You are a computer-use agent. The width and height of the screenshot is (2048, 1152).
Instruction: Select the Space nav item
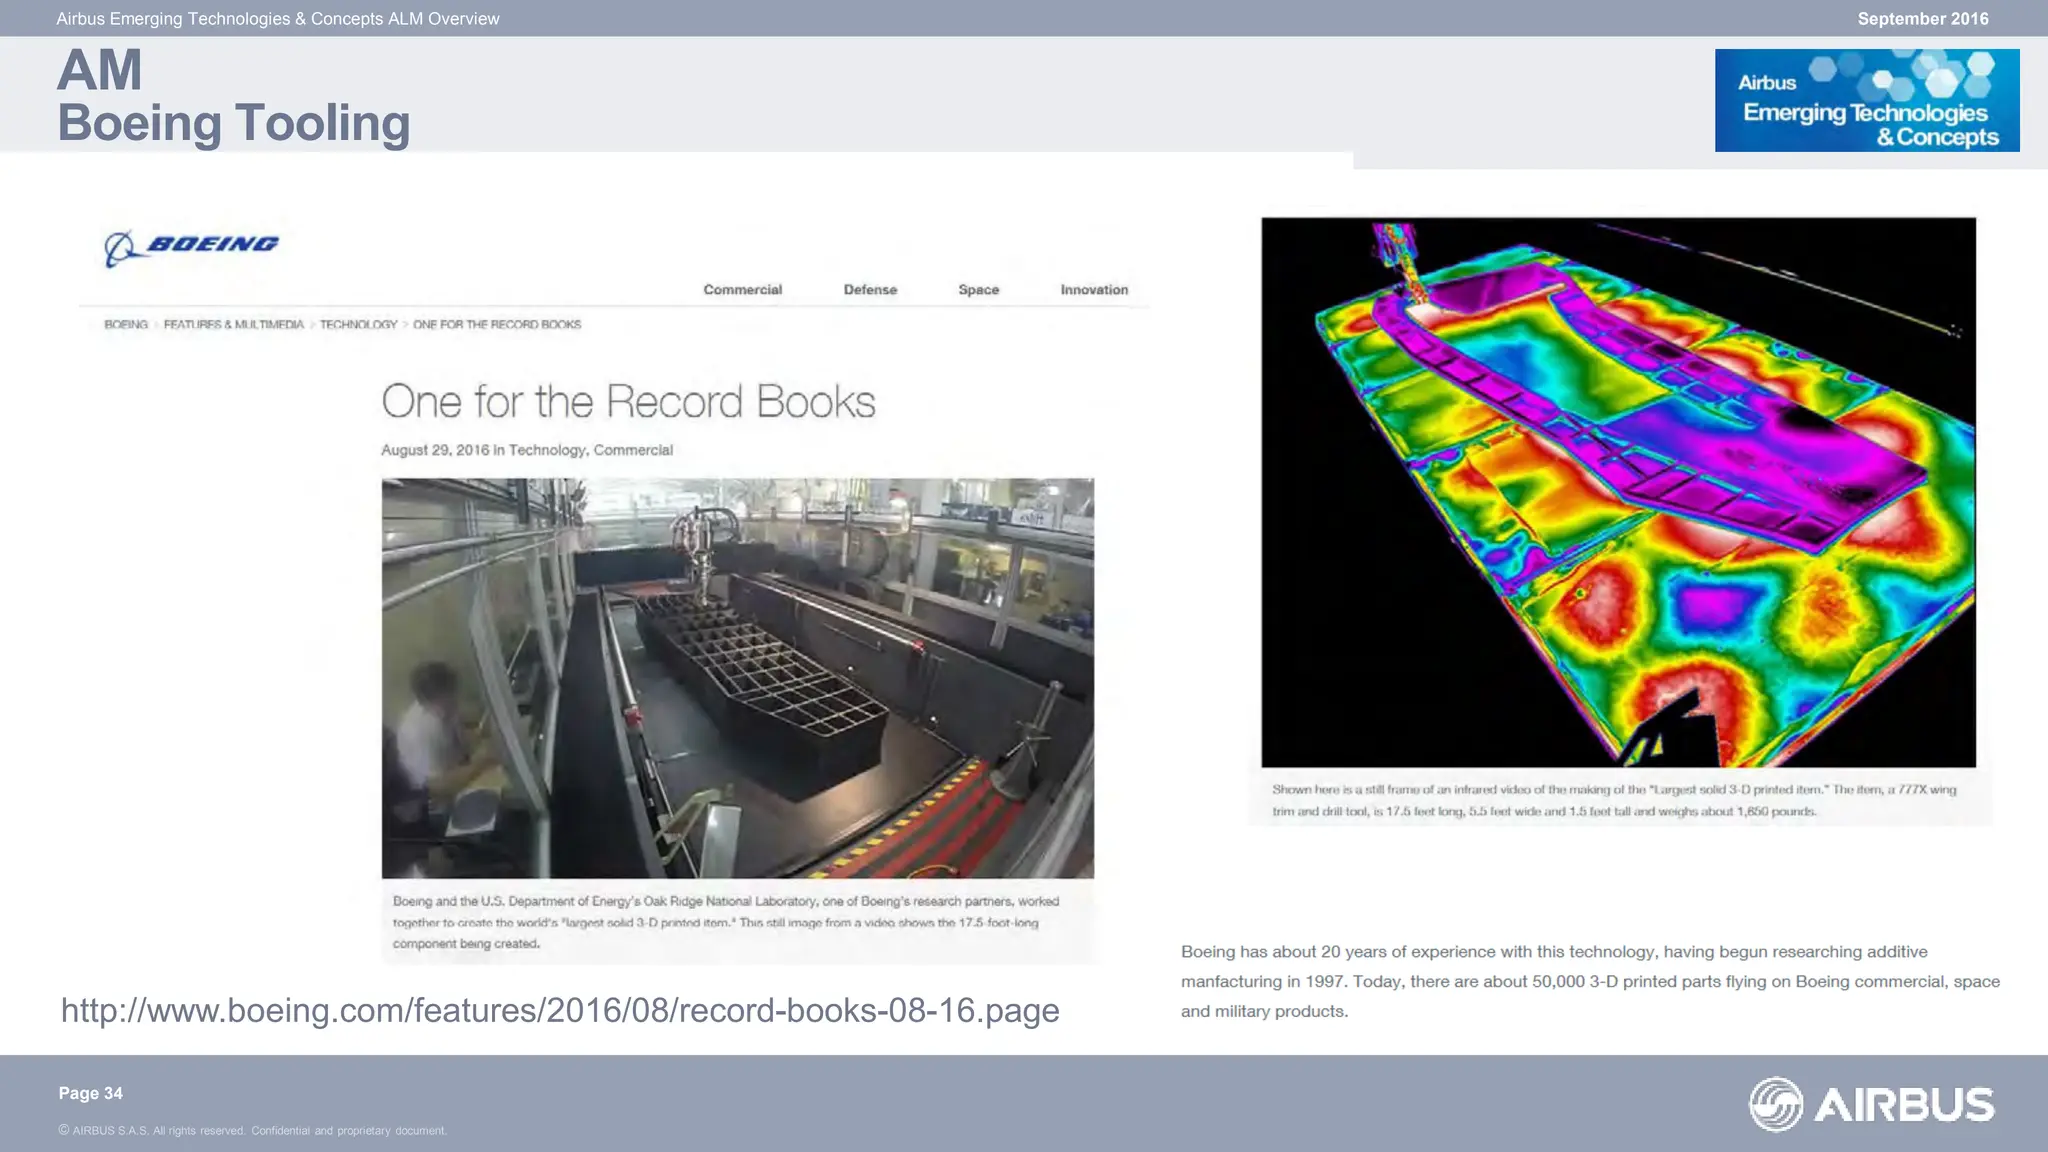click(978, 290)
